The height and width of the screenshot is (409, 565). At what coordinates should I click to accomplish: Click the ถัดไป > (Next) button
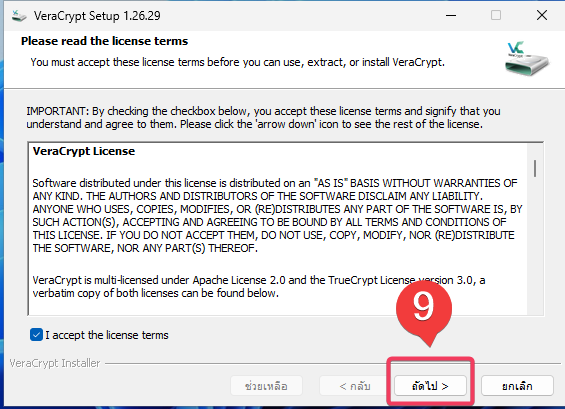430,386
